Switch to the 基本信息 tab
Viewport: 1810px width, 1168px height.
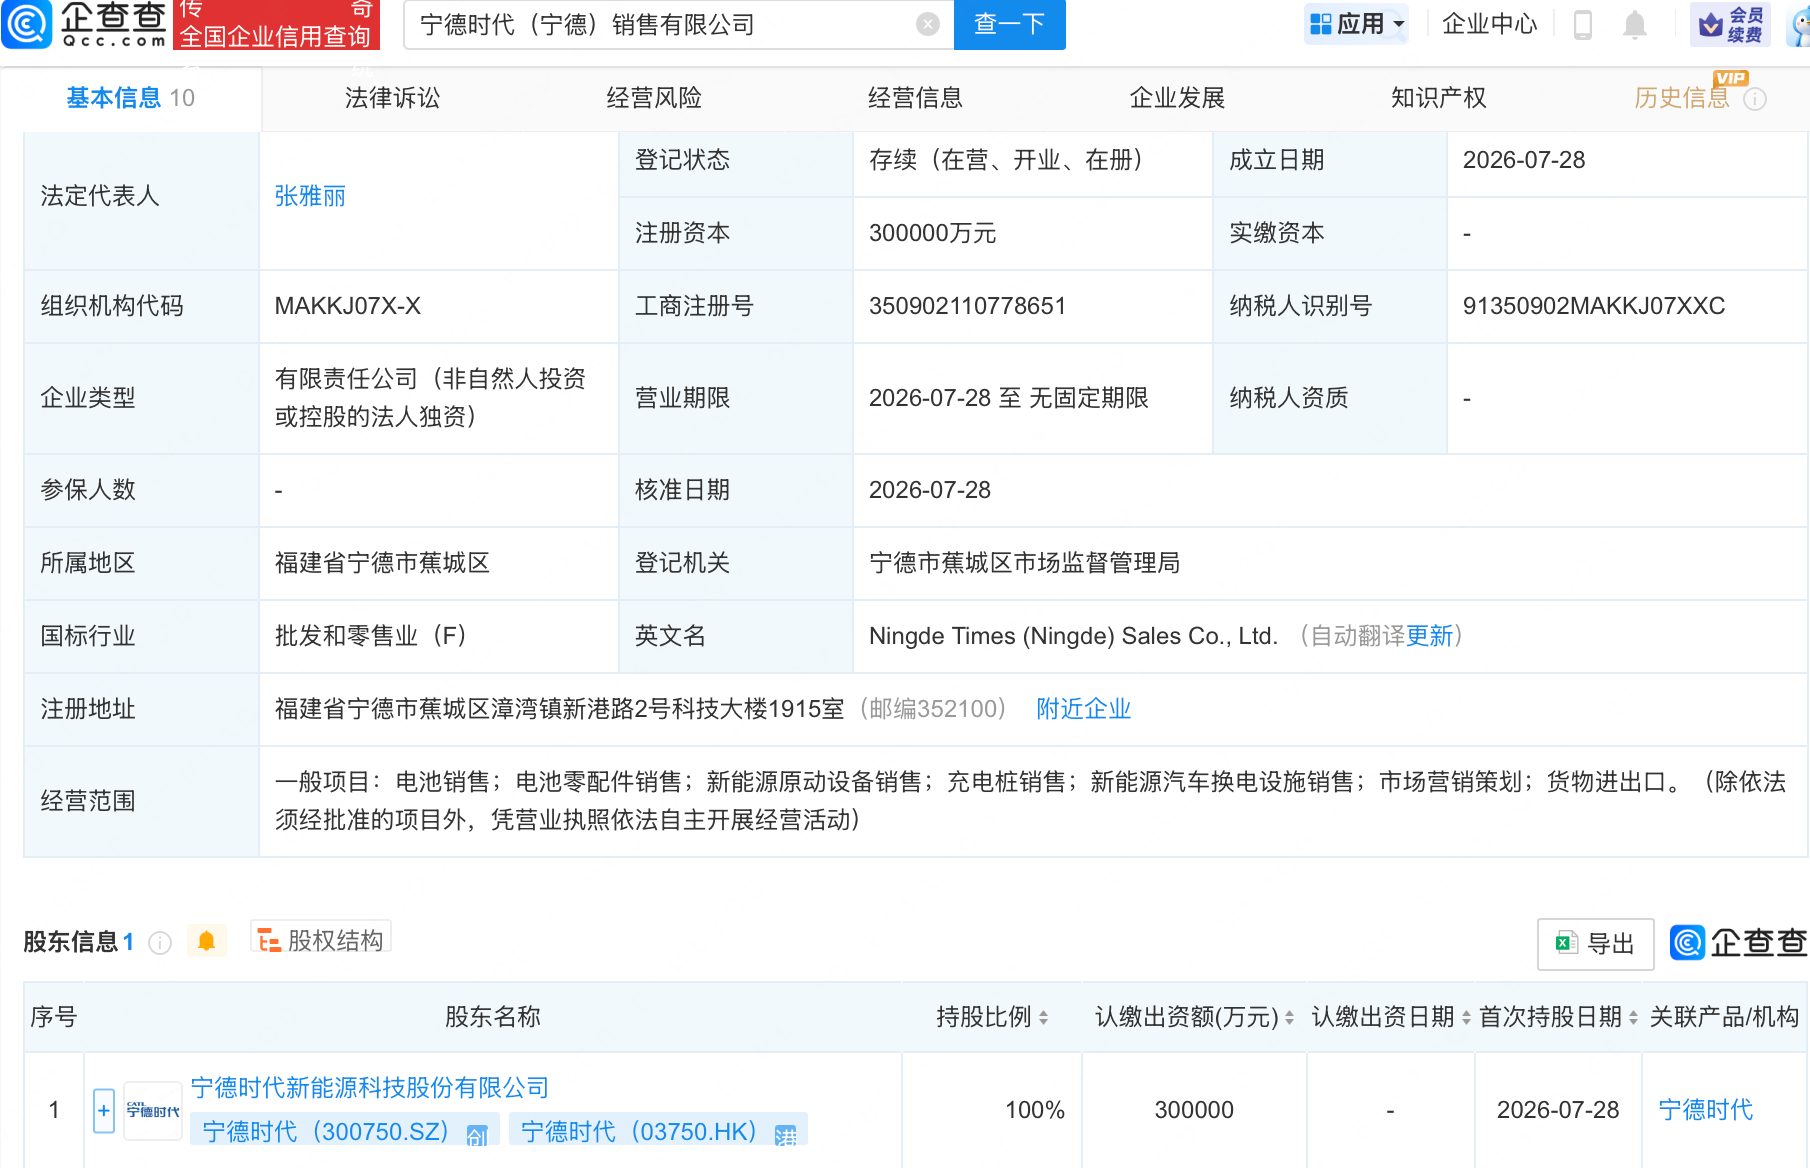130,98
